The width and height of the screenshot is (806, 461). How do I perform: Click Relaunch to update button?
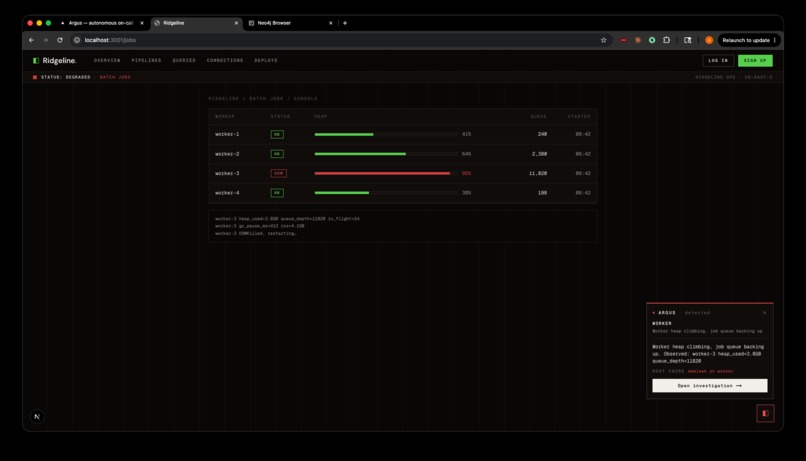coord(749,40)
